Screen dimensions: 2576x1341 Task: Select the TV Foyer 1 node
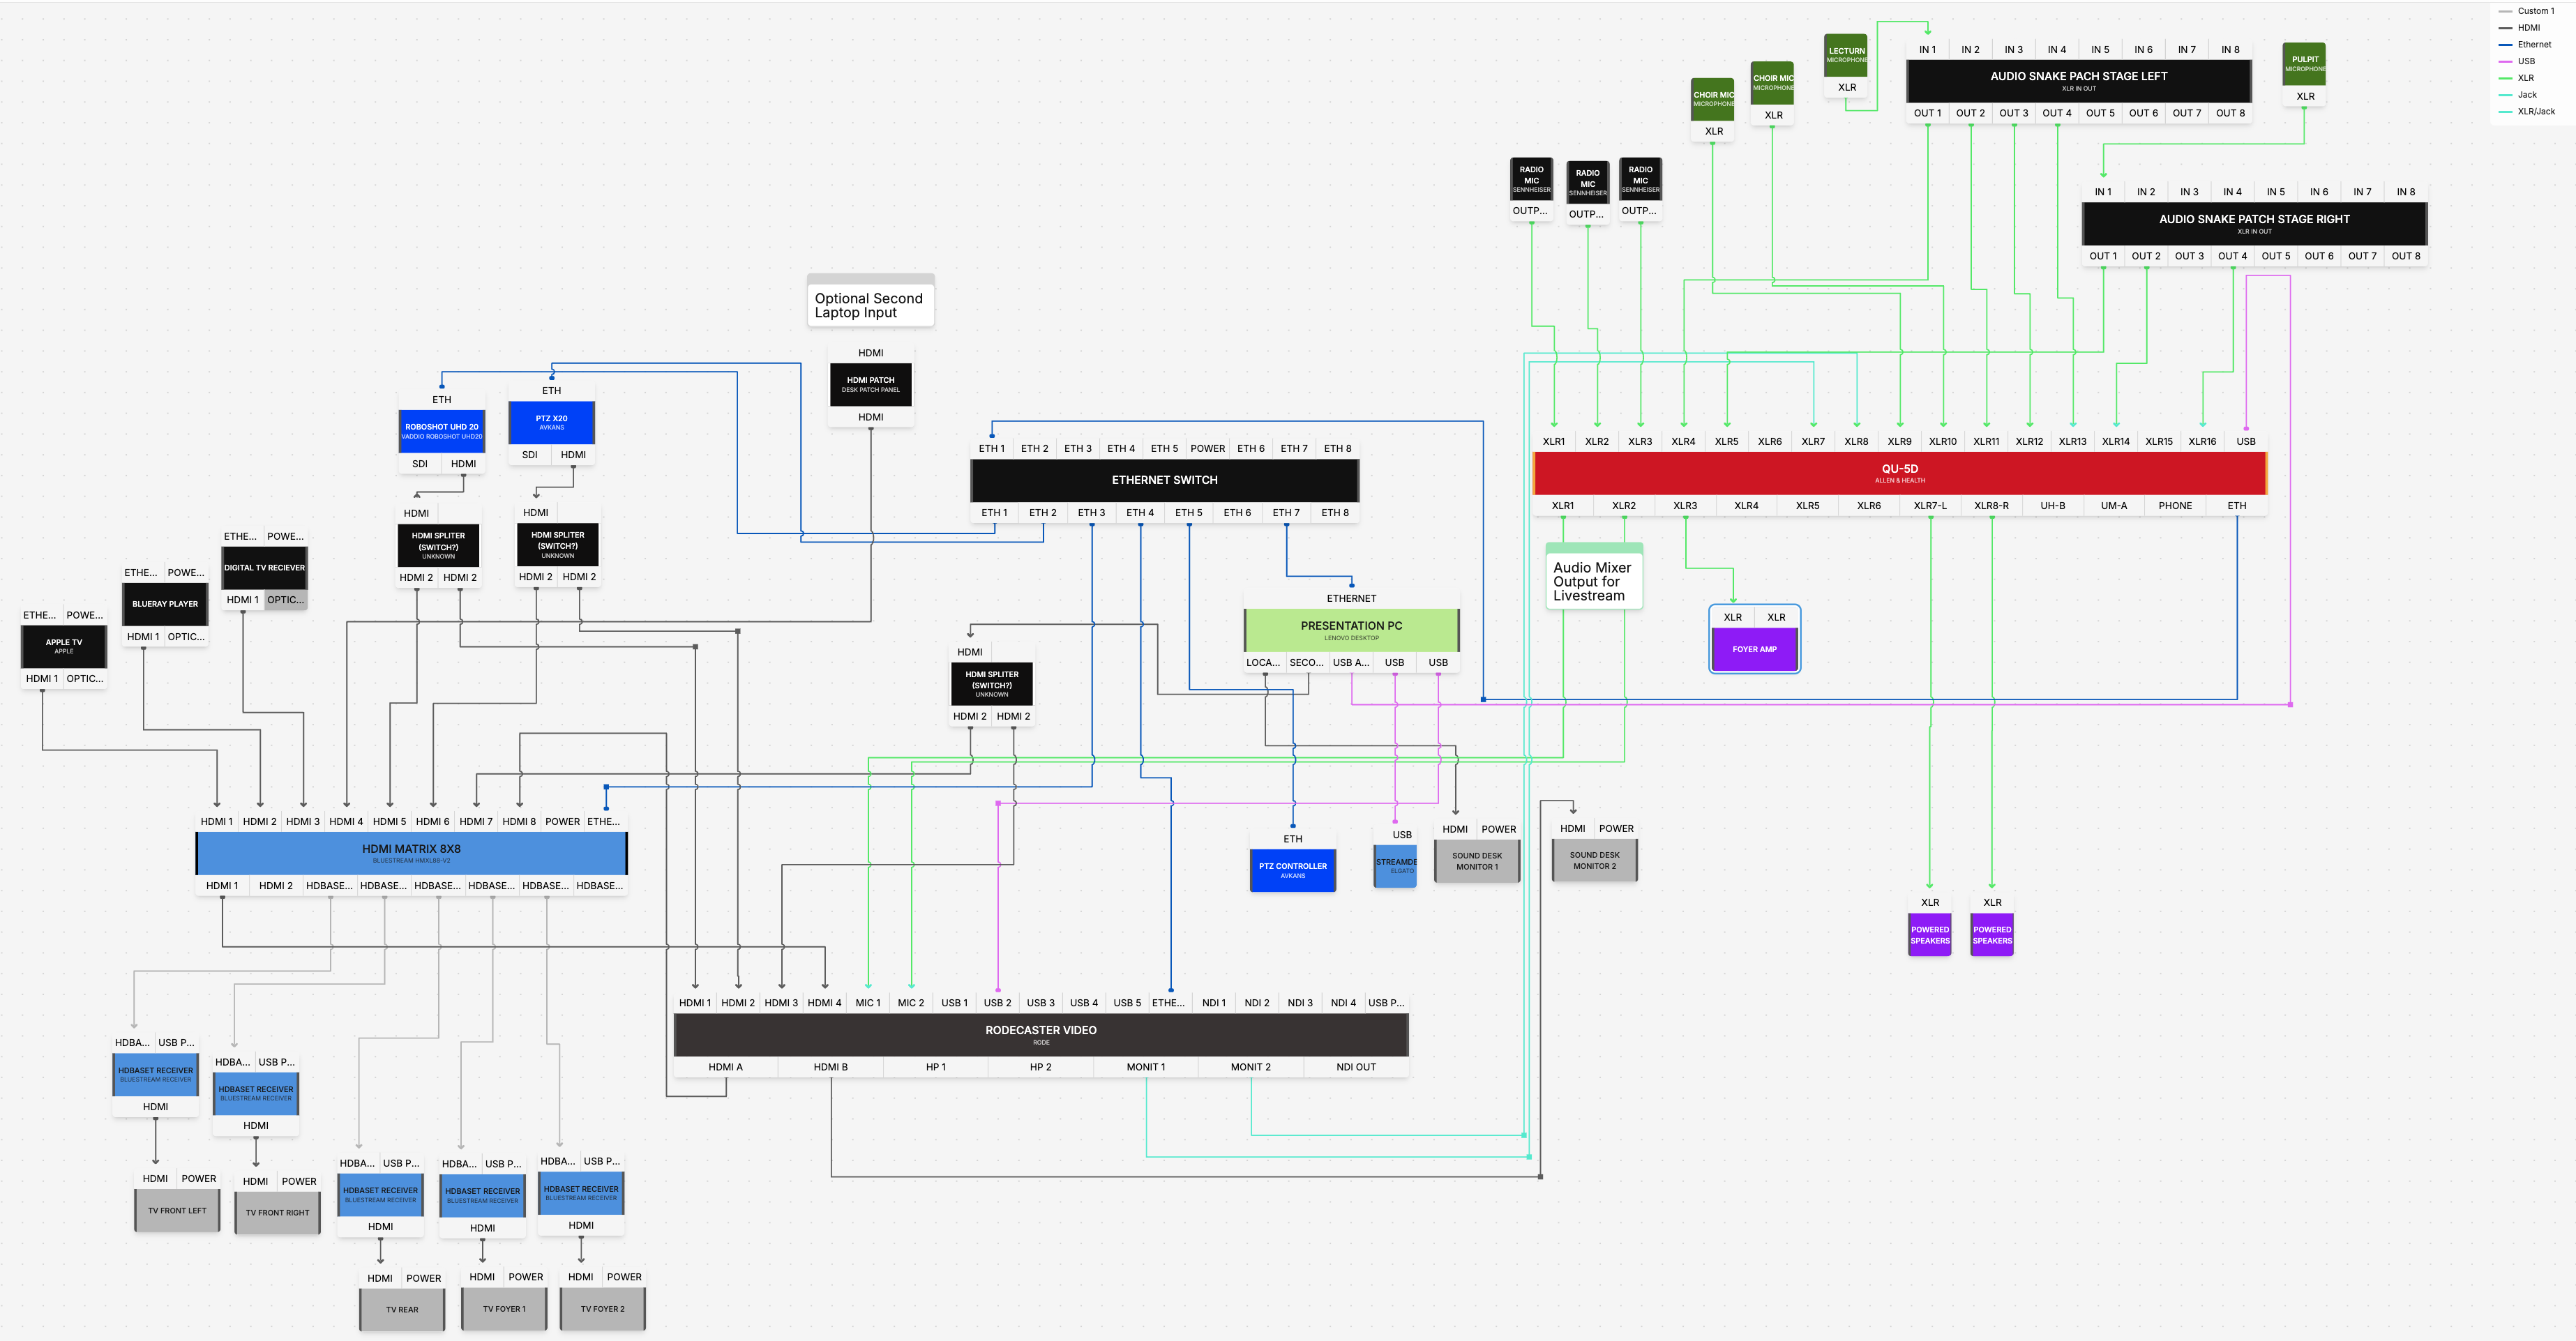pos(504,1309)
